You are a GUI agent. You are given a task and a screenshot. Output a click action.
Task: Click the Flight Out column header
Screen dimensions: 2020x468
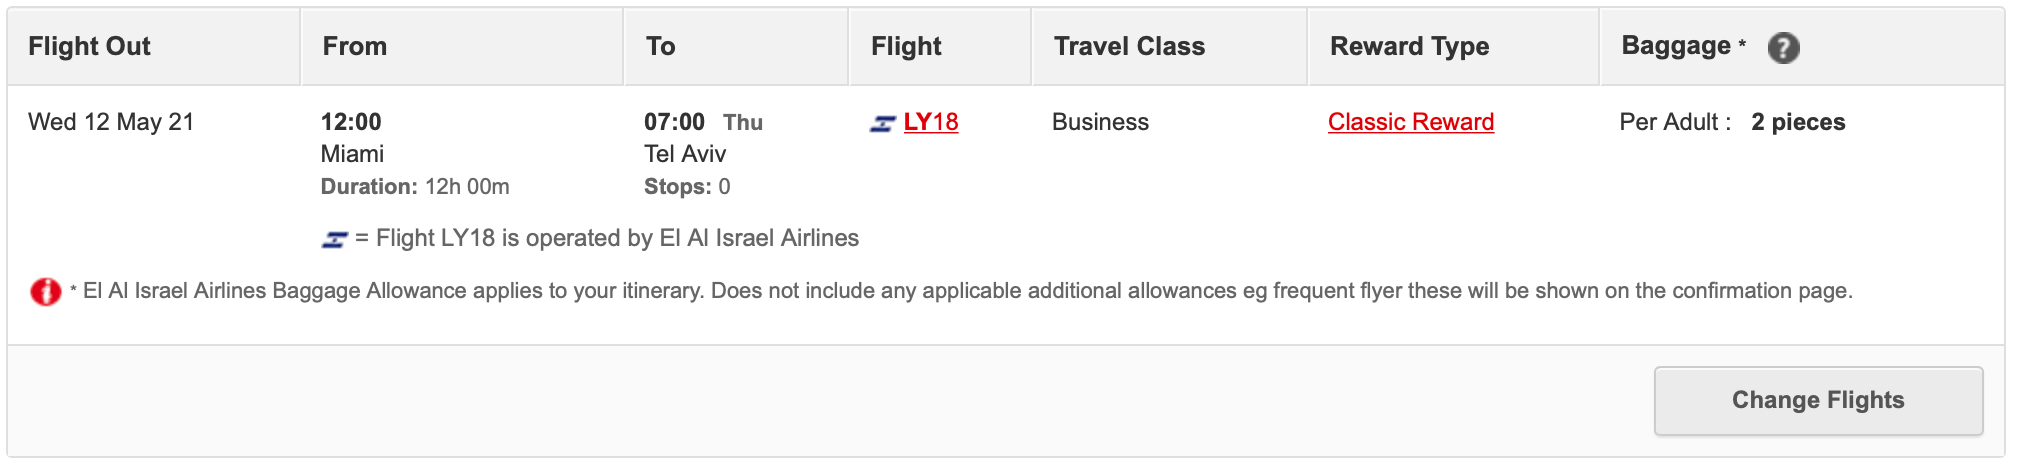coord(89,46)
